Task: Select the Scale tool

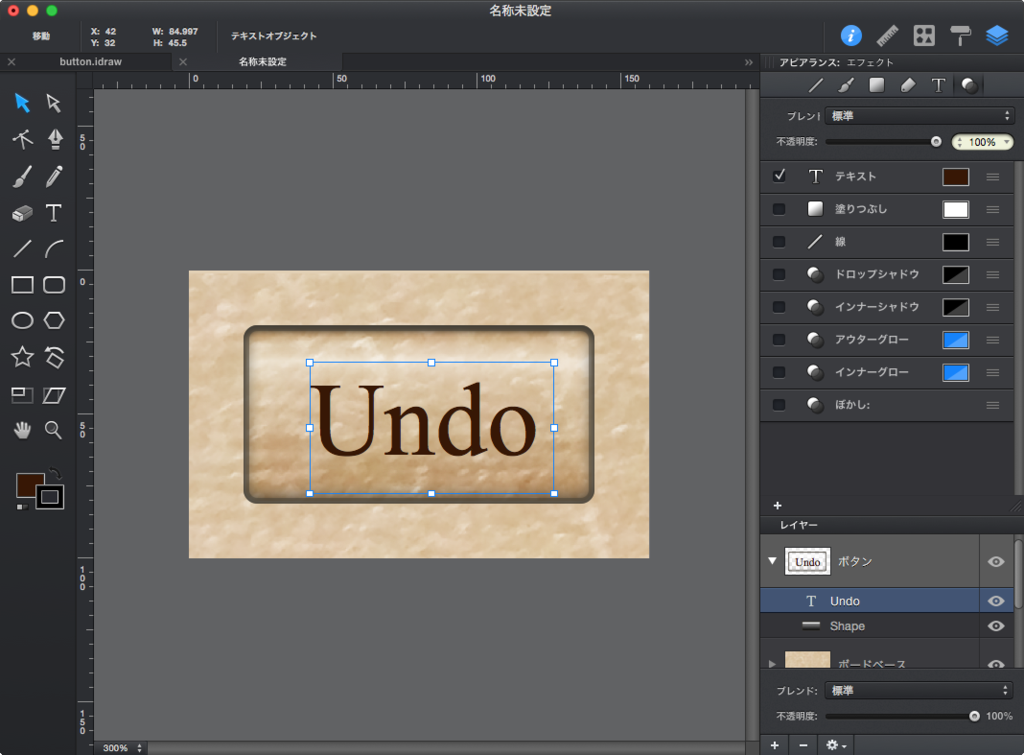Action: coord(22,394)
